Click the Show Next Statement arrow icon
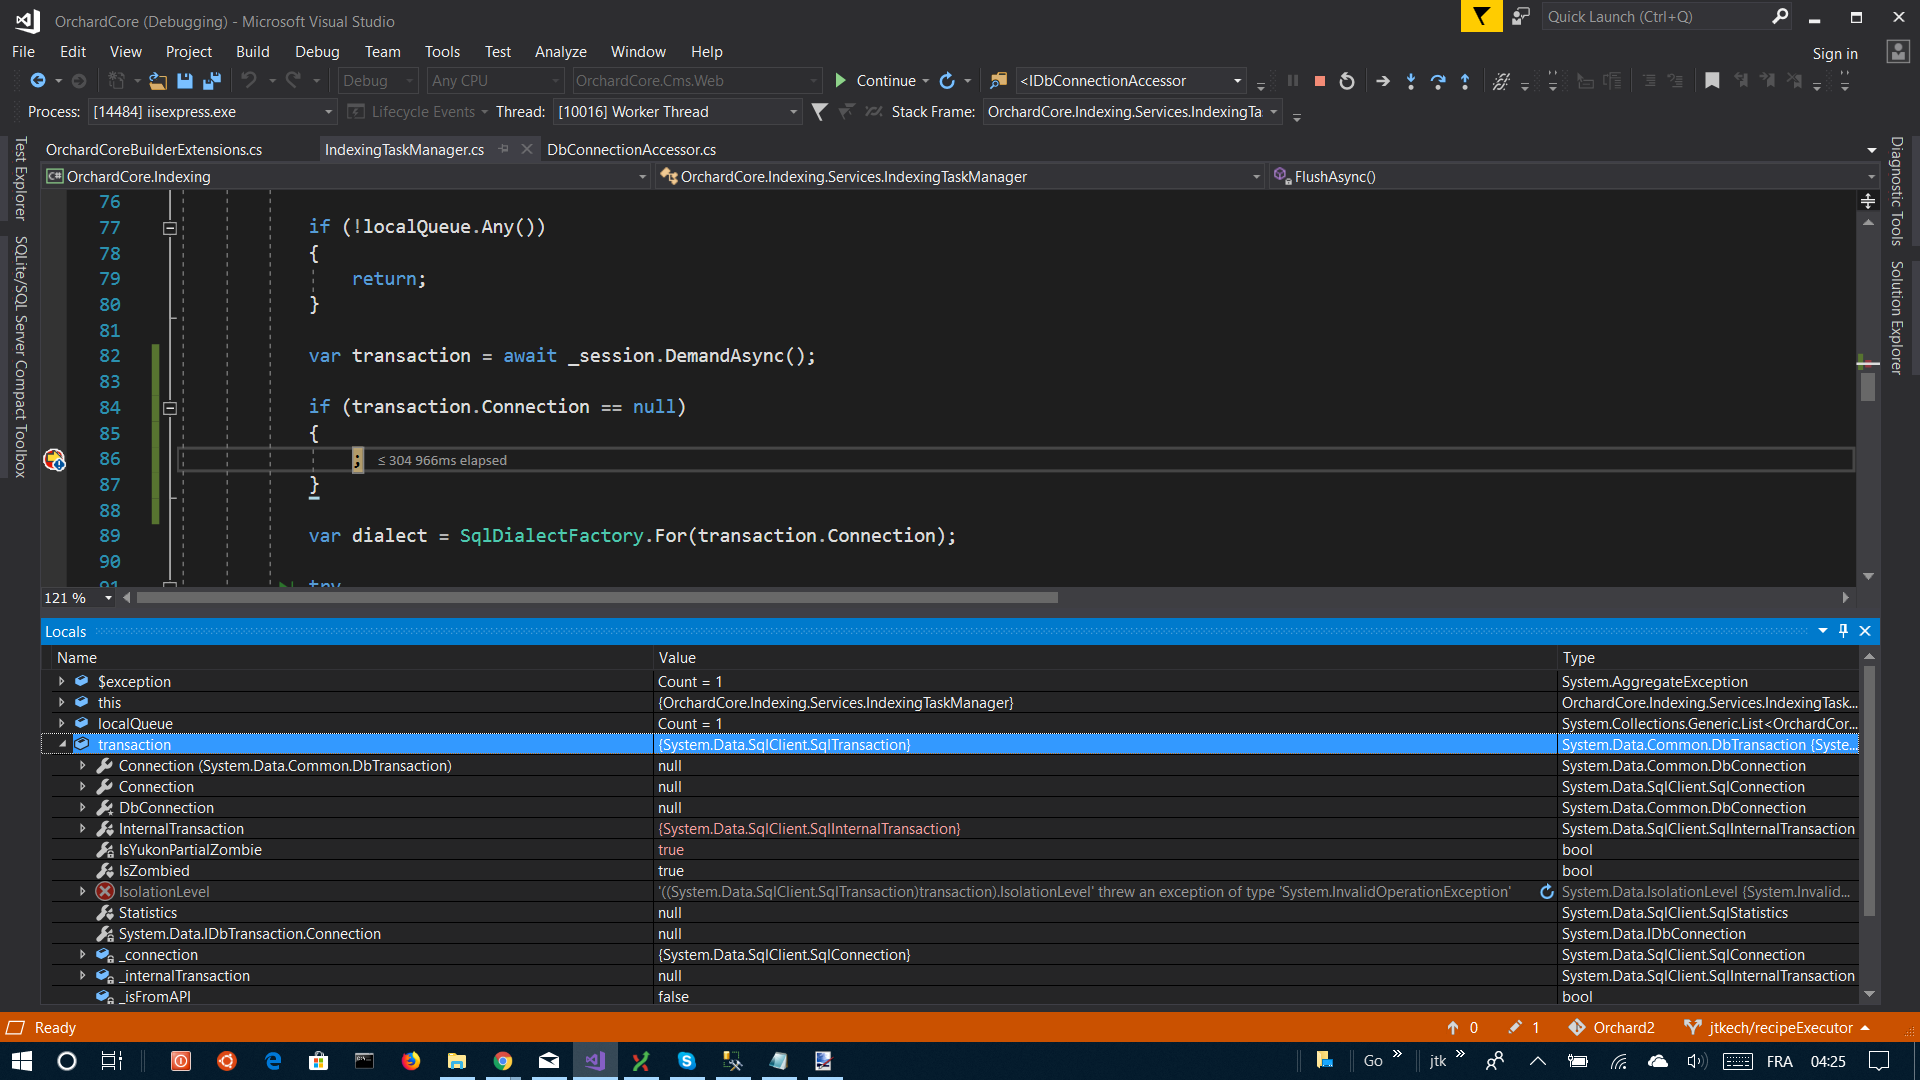Viewport: 1920px width, 1080px height. coord(1383,81)
